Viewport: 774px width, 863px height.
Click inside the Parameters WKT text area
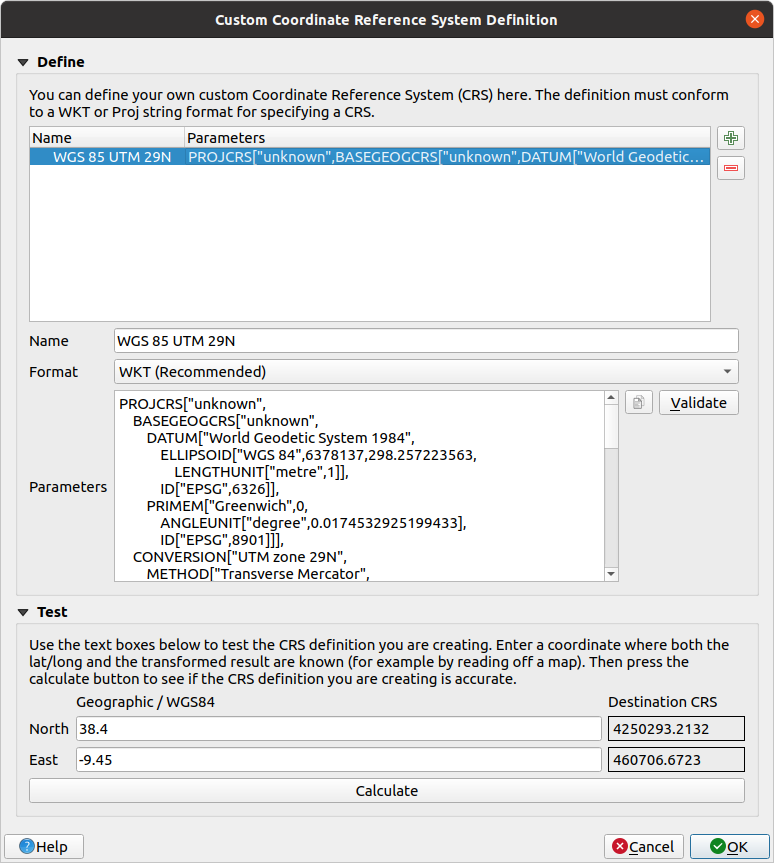pos(360,485)
